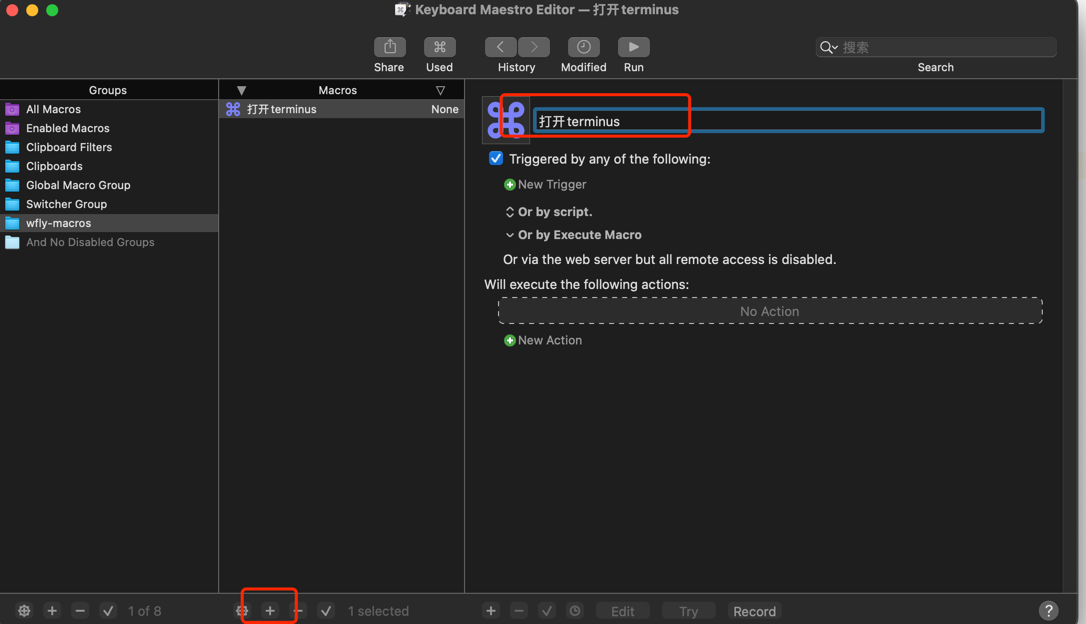Select the '打开 terminus' macro row in list
The width and height of the screenshot is (1086, 624).
341,109
